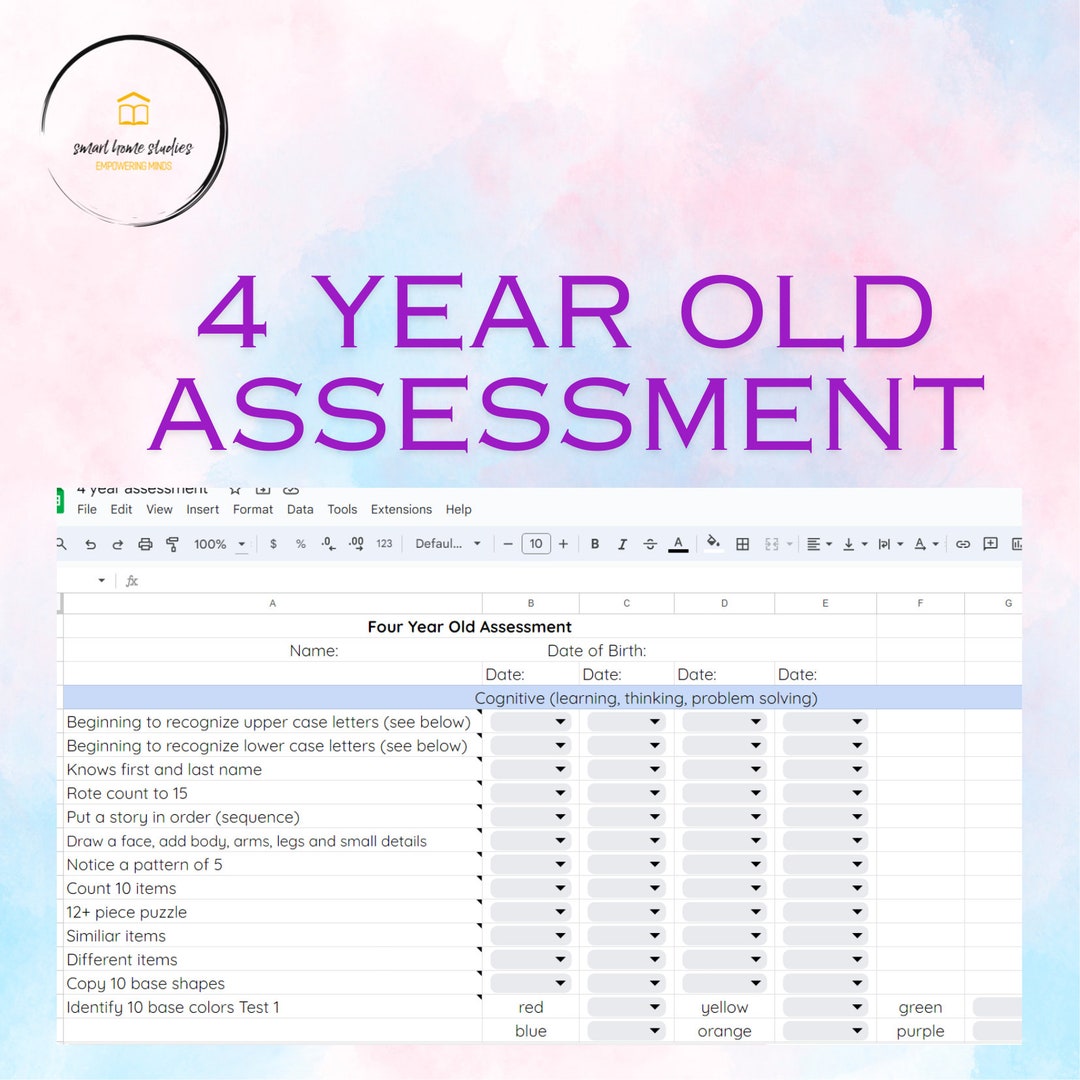Star the 4 year assessment spreadsheet

click(235, 489)
